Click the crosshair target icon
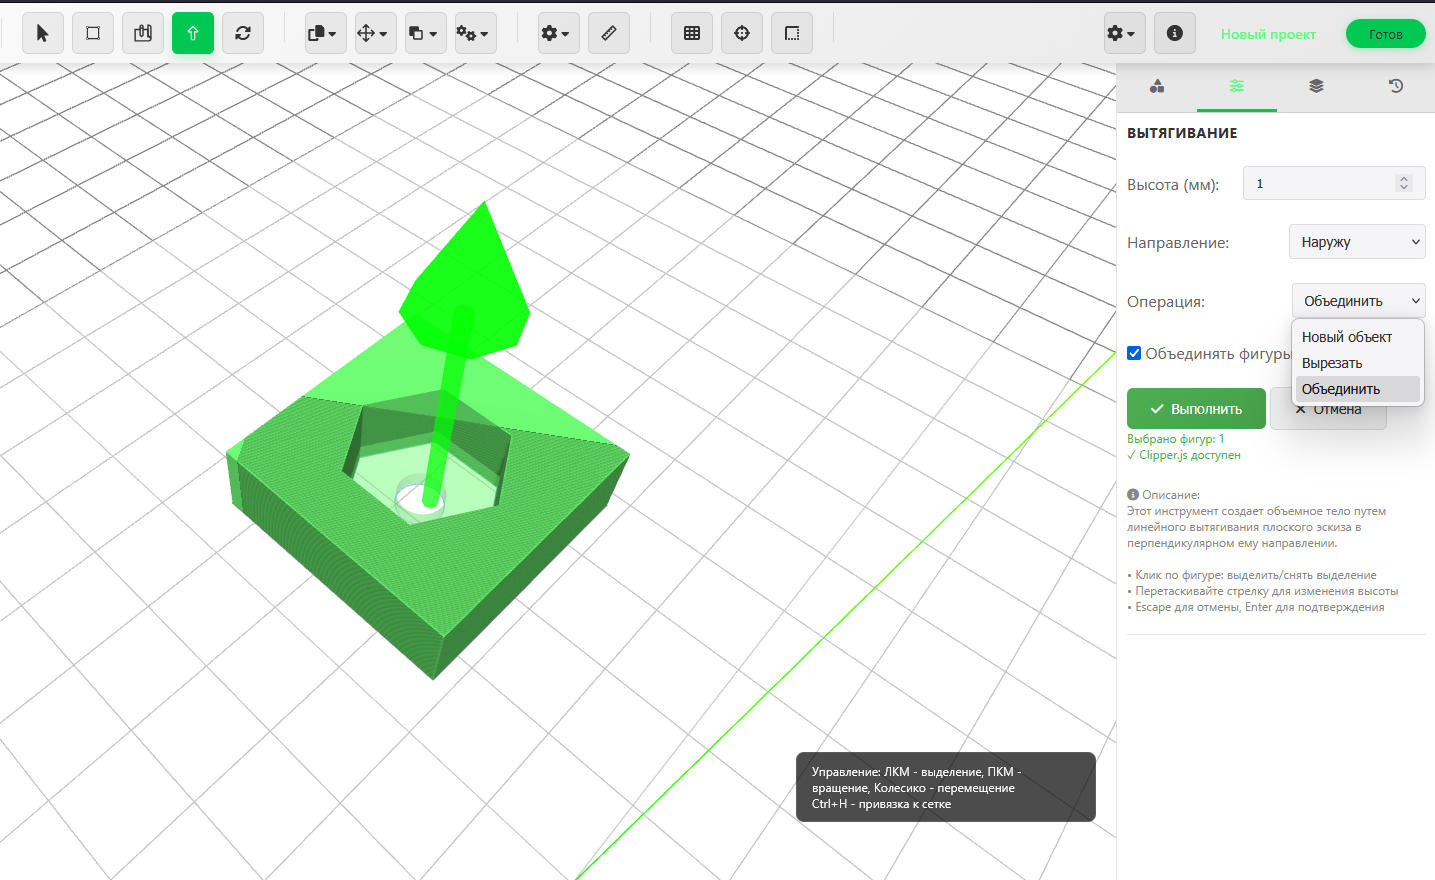Screen dimensions: 1435x880 [x=742, y=33]
